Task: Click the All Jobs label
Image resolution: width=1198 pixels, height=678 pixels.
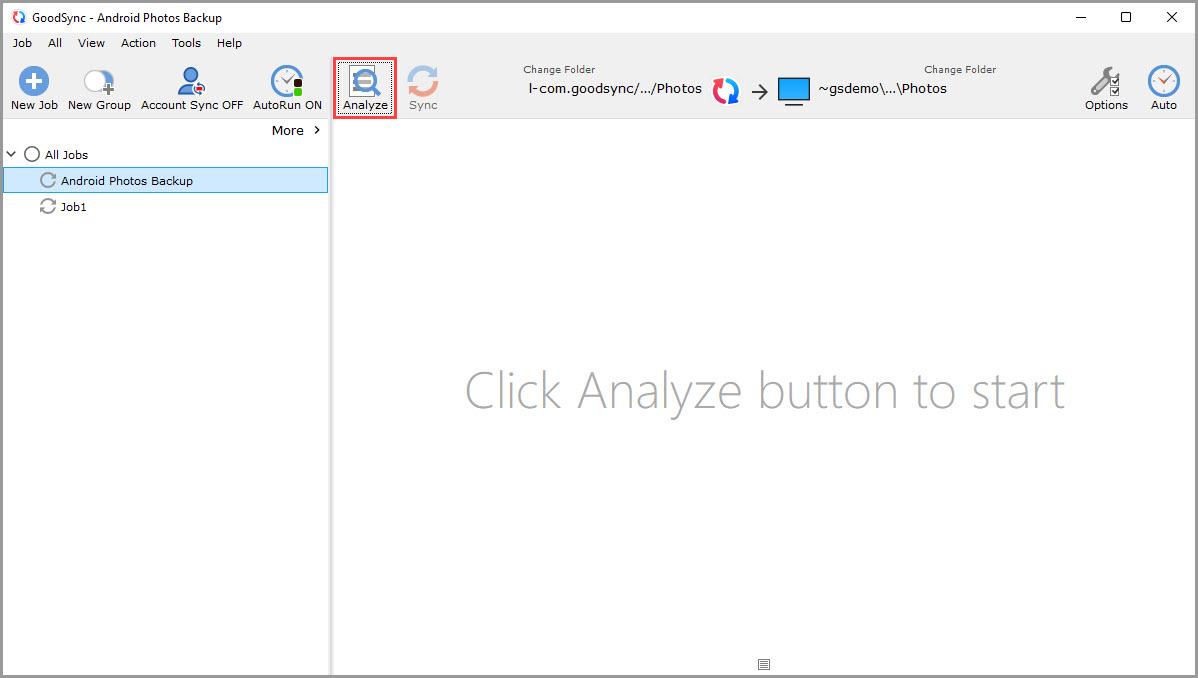Action: click(x=66, y=154)
